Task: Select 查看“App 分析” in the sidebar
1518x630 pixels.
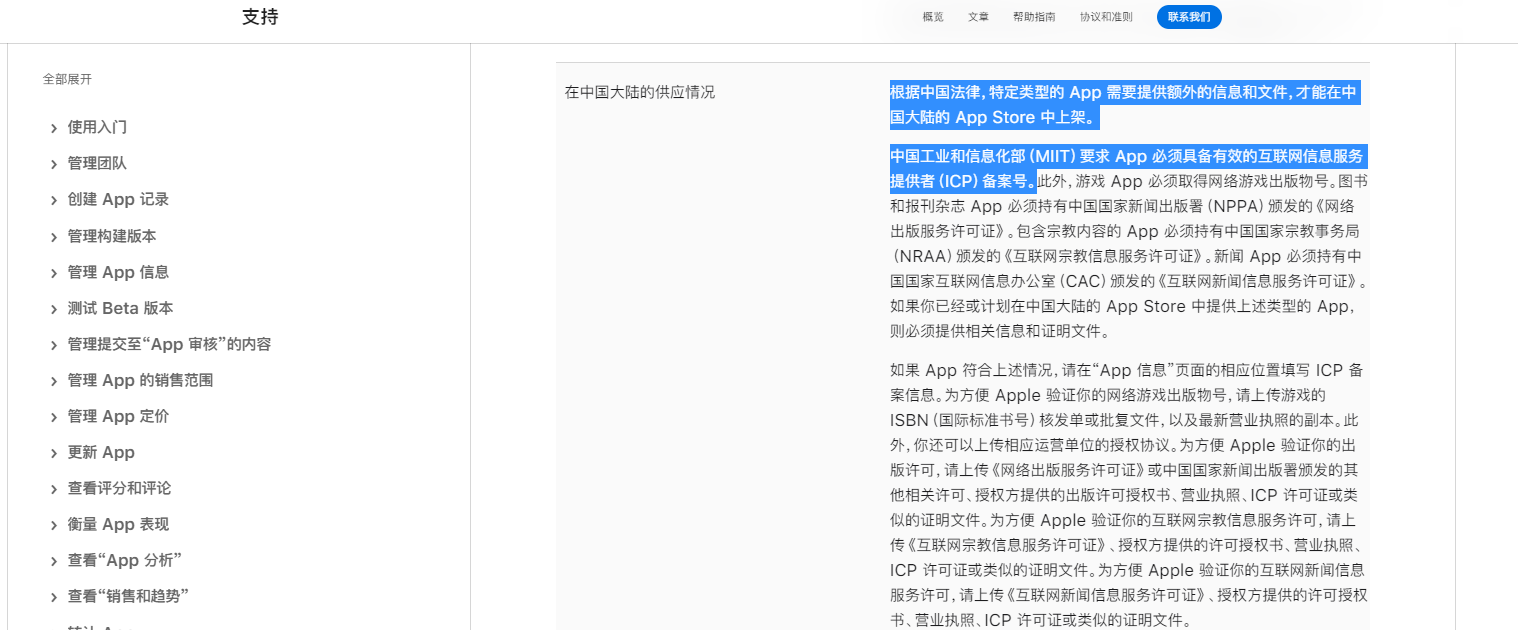Action: [x=124, y=560]
